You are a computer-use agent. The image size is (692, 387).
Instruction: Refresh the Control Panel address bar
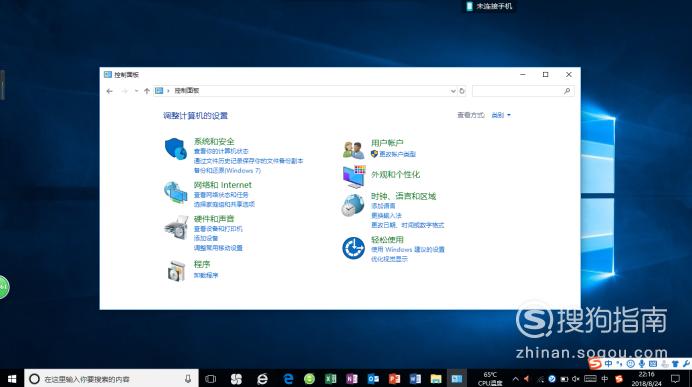462,91
